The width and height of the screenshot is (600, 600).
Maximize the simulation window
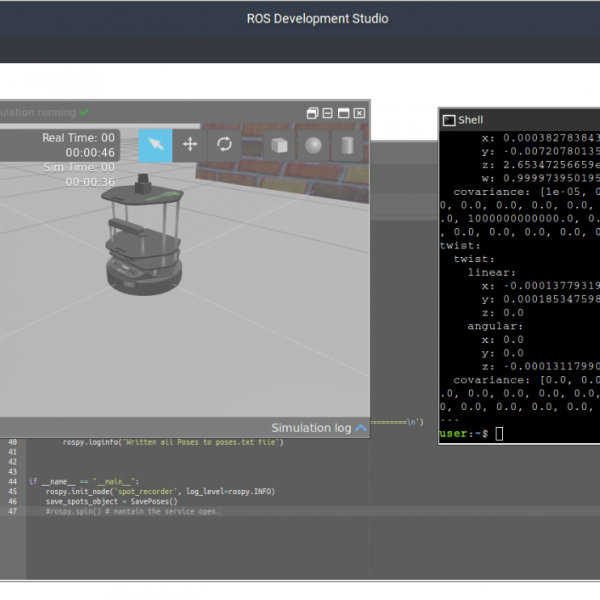[343, 113]
